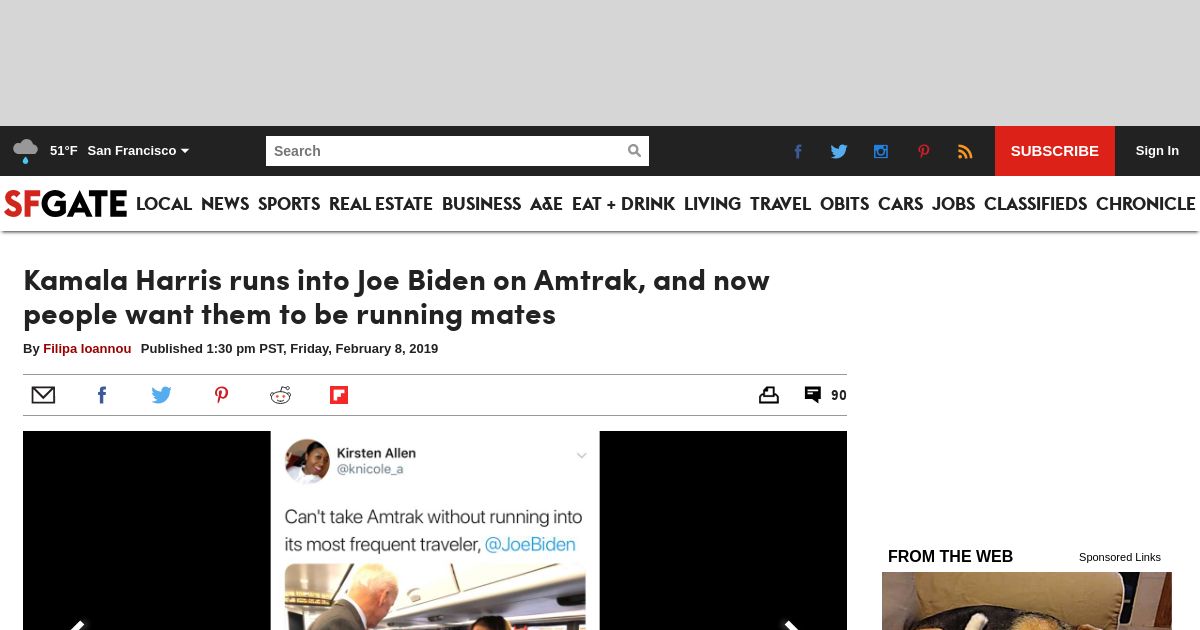Click the Sponsored Links label
This screenshot has height=630, width=1200.
pos(1120,557)
